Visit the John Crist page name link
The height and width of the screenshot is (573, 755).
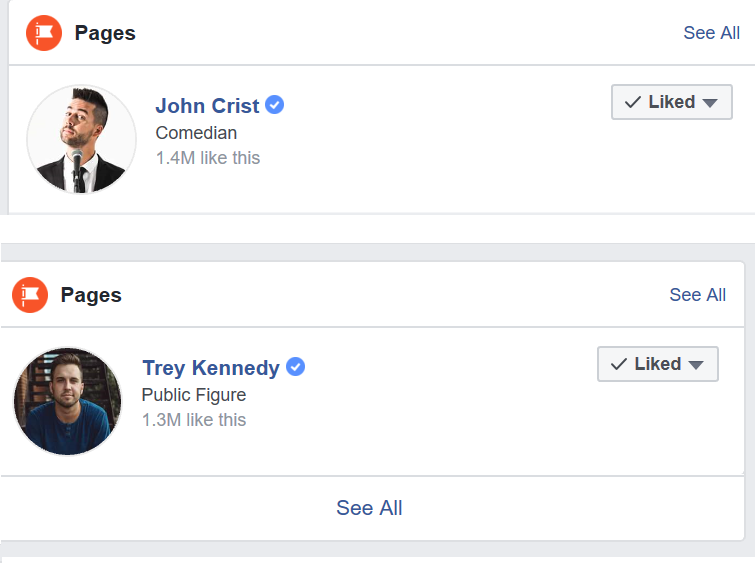coord(207,106)
